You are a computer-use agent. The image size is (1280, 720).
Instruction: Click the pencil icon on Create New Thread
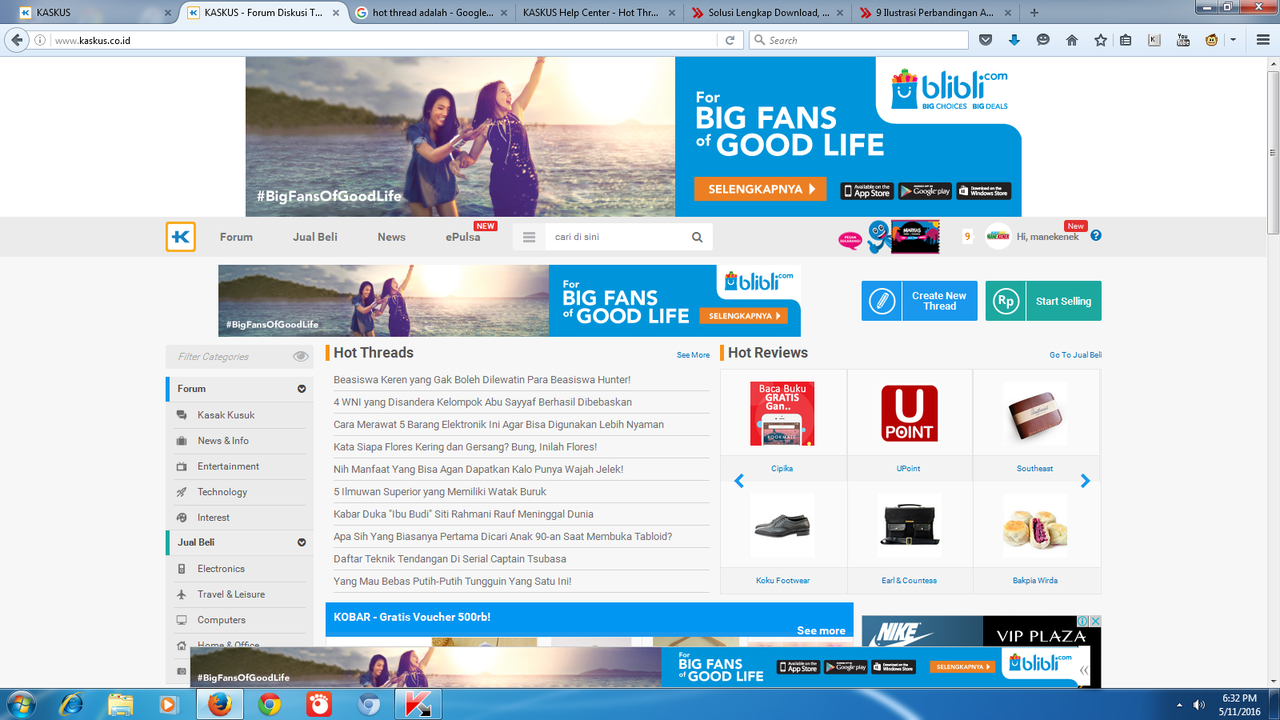pos(882,301)
